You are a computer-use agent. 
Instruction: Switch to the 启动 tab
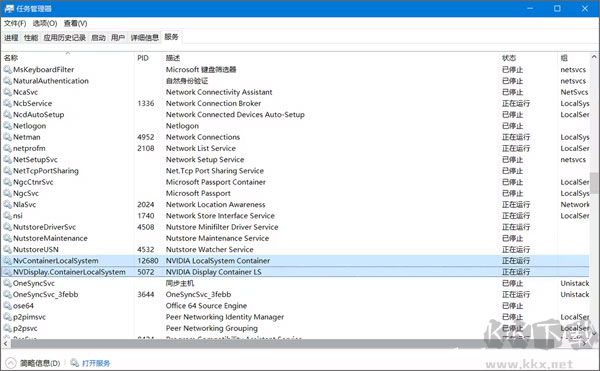pos(98,37)
